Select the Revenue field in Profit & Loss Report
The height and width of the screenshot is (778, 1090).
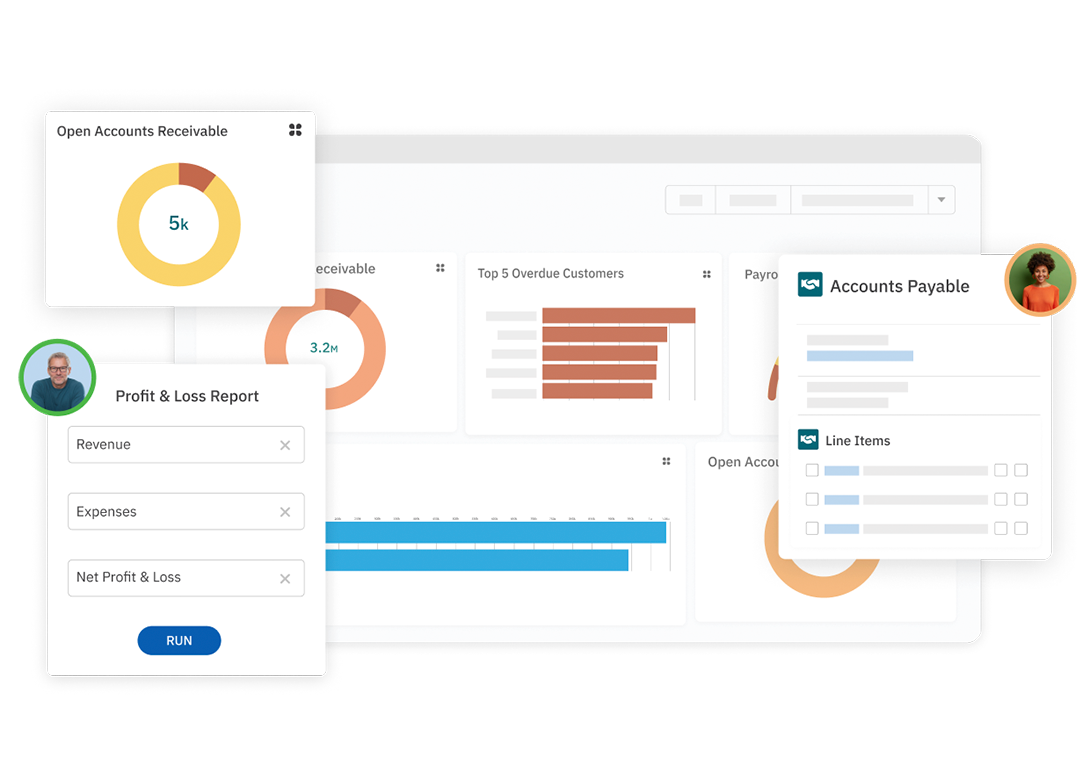[x=186, y=444]
